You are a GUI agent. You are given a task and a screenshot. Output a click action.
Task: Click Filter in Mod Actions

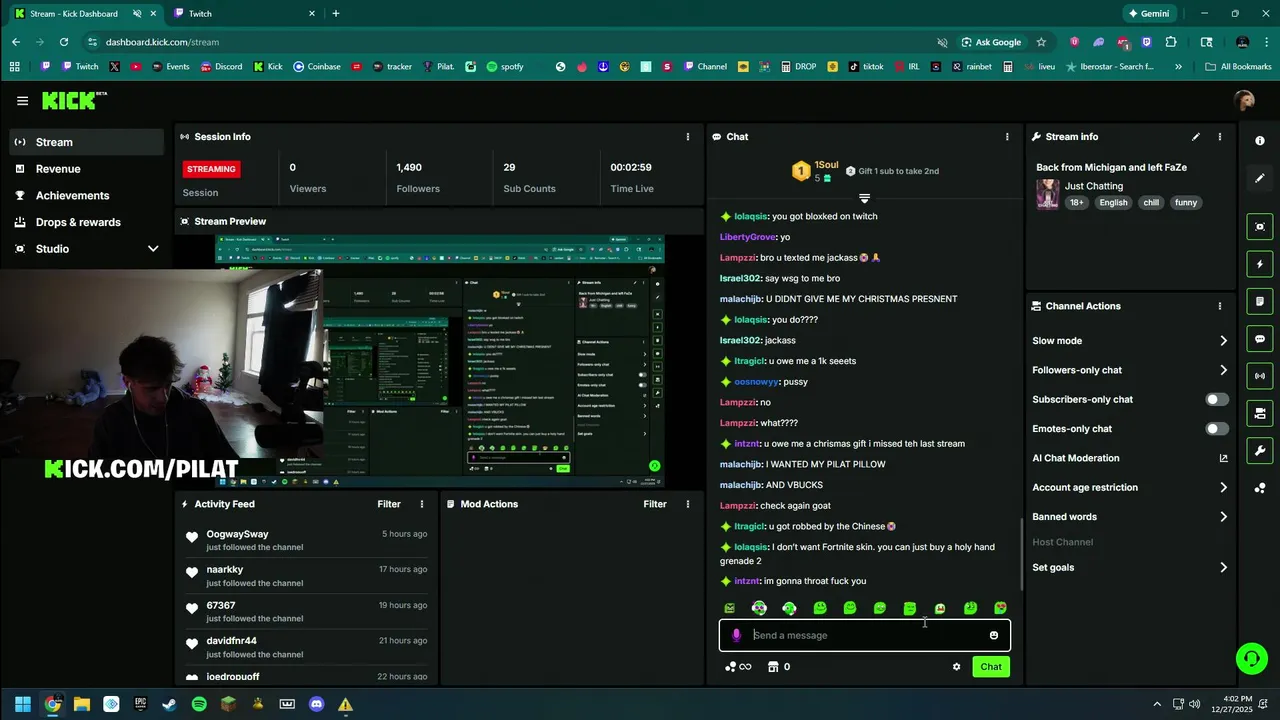(x=655, y=504)
